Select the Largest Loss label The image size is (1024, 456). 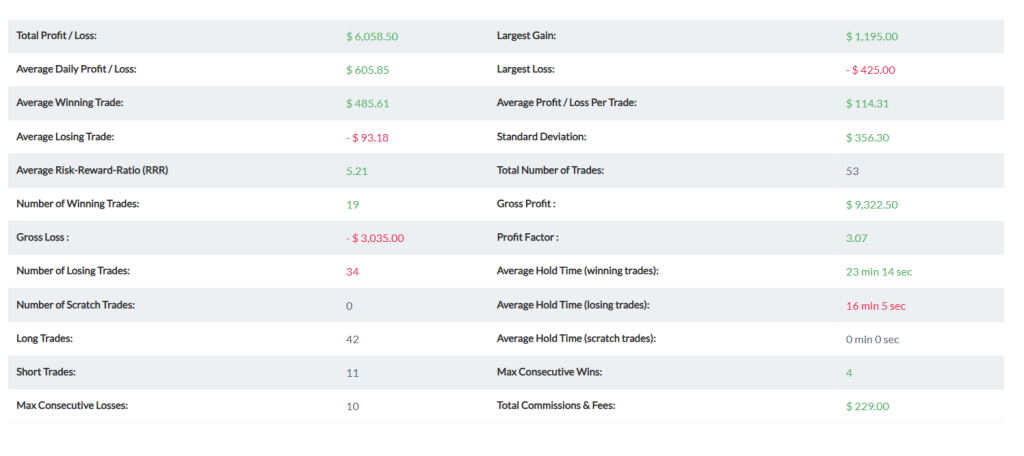tap(526, 69)
